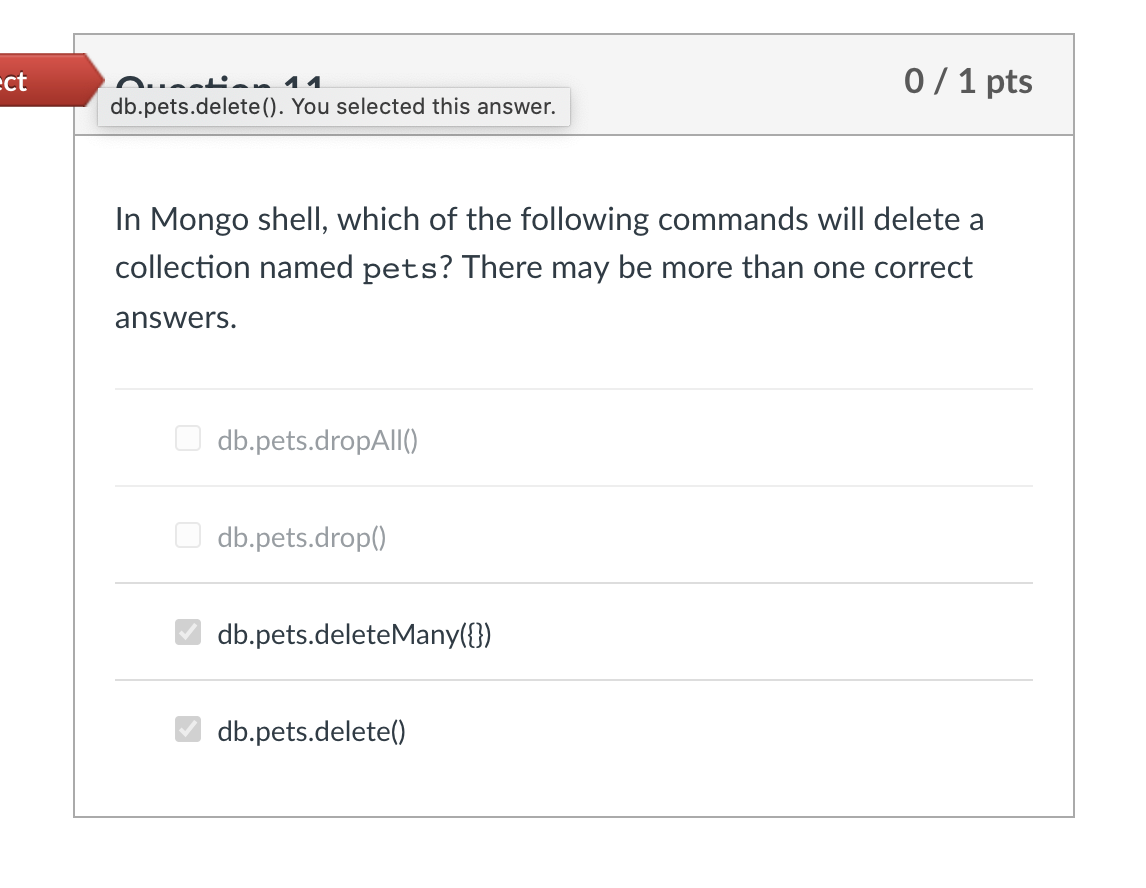Check the db.pets.drop() answer checkbox

pos(188,535)
